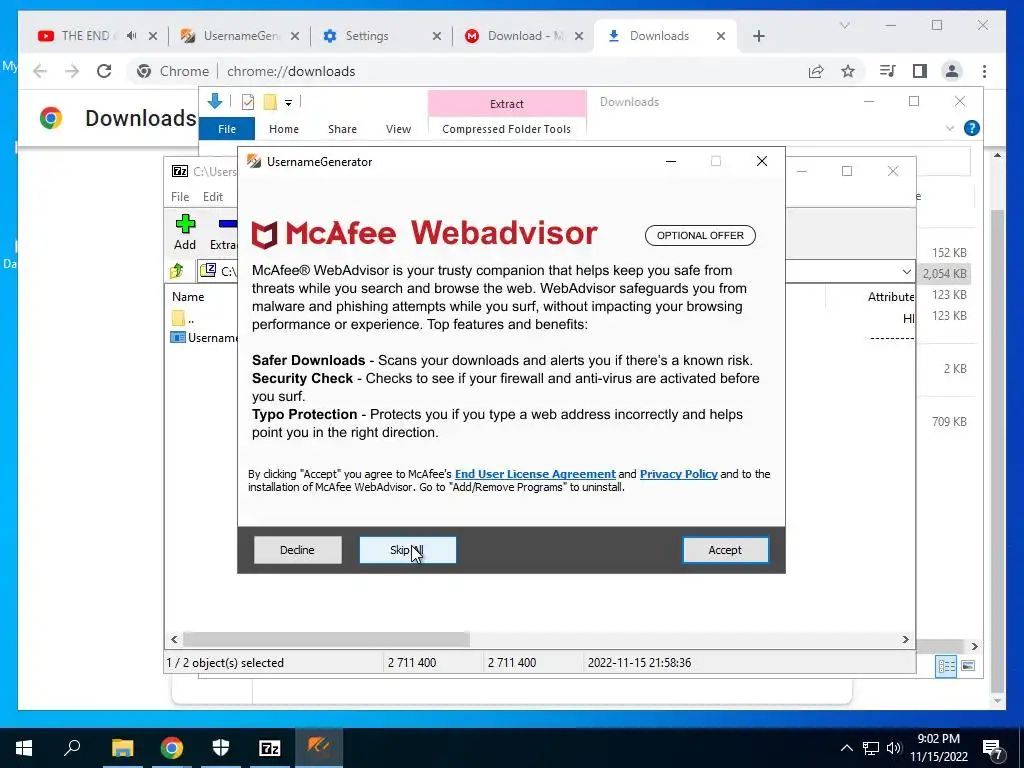The width and height of the screenshot is (1024, 768).
Task: Open Windows Security from taskbar
Action: (x=221, y=748)
